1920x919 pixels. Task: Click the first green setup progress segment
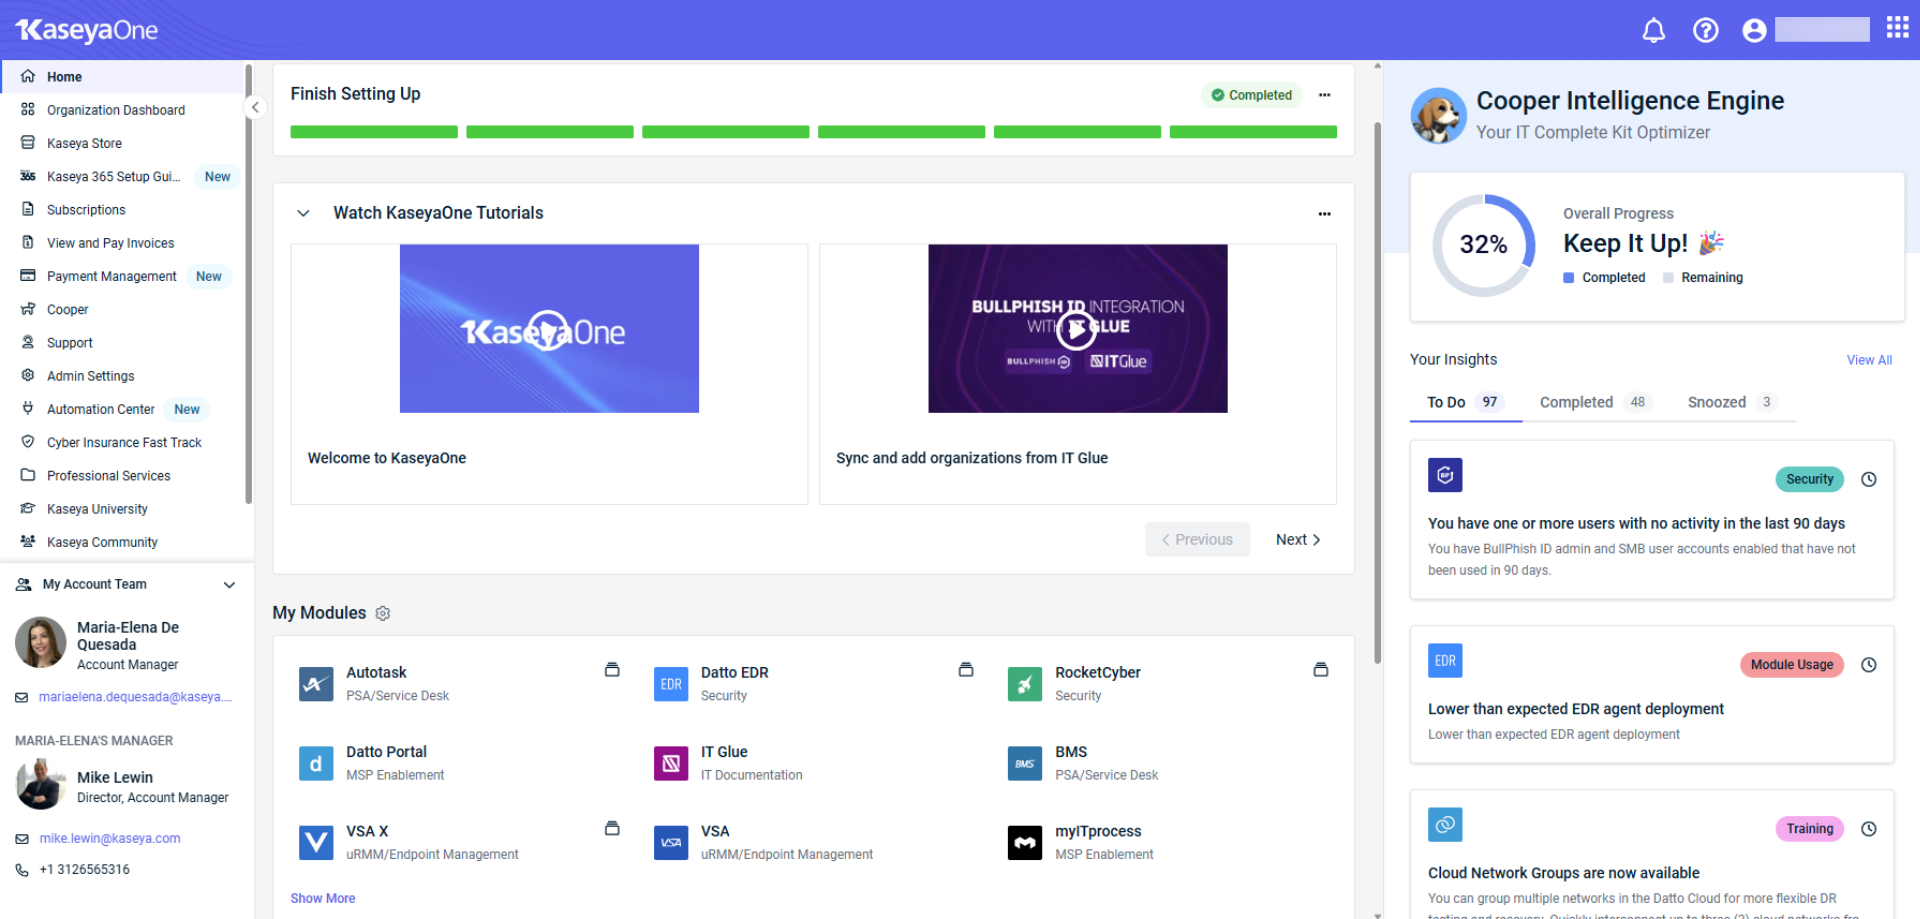374,132
